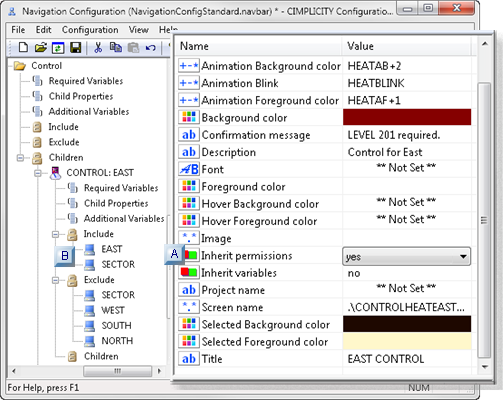
Task: Click the Paste clipboard toolbar icon
Action: click(133, 48)
